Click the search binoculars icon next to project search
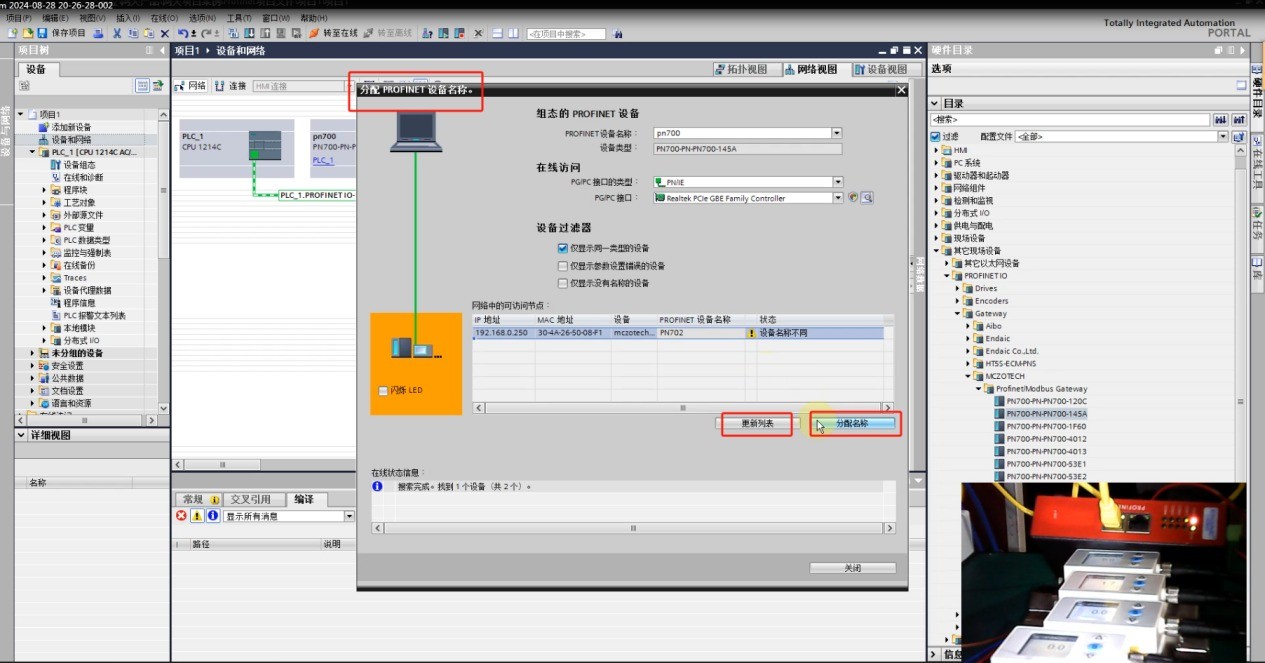Viewport: 1265px width, 663px height. 618,33
